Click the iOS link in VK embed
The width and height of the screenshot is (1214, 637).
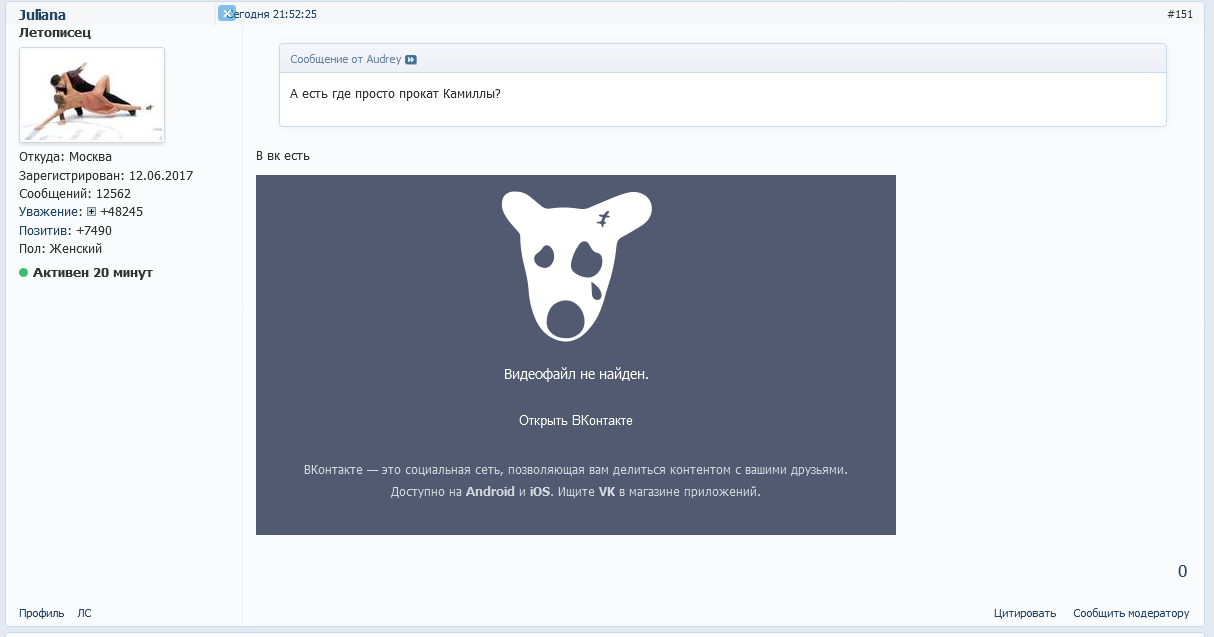pyautogui.click(x=540, y=492)
